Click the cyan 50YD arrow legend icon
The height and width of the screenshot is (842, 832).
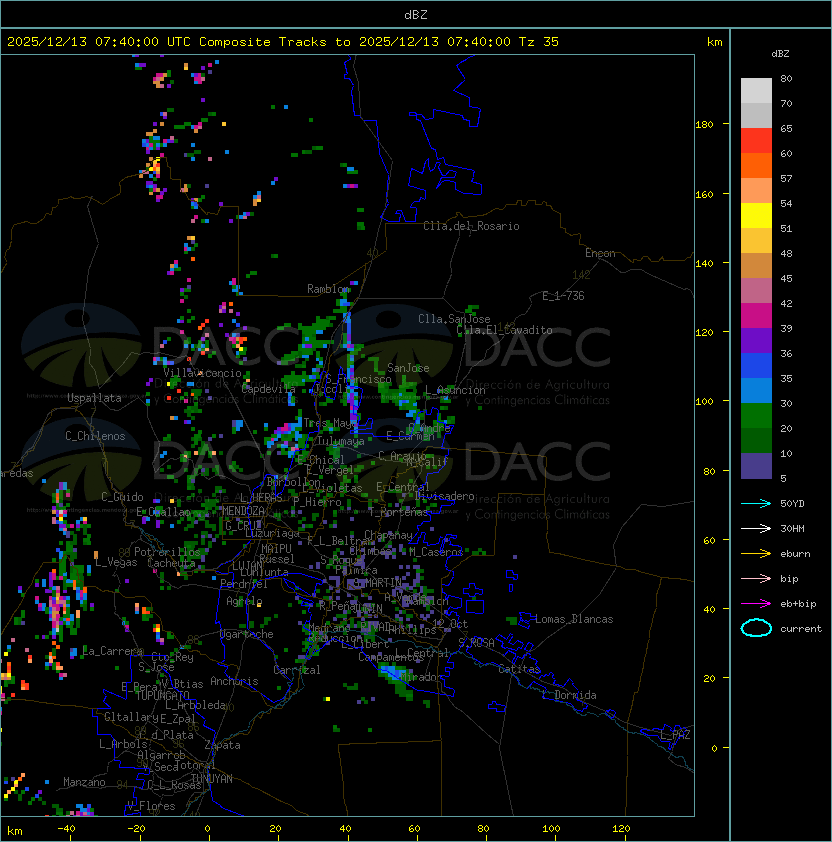756,503
